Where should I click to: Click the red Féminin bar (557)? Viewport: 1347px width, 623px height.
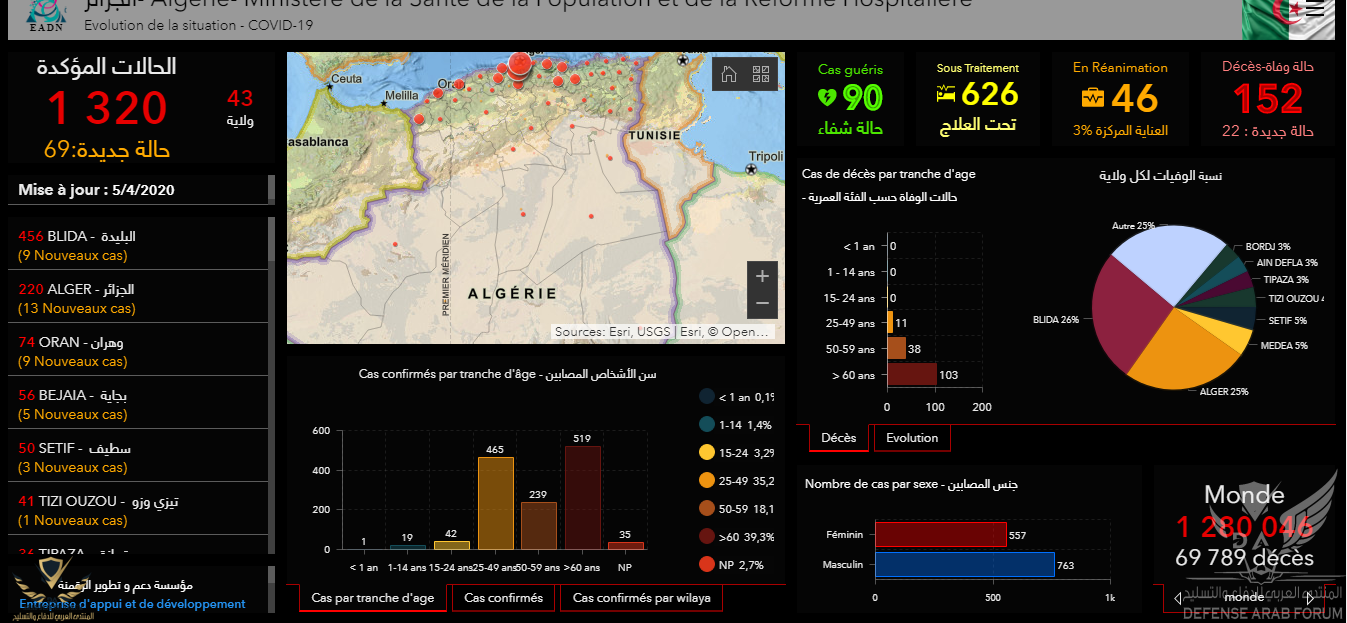coord(941,535)
